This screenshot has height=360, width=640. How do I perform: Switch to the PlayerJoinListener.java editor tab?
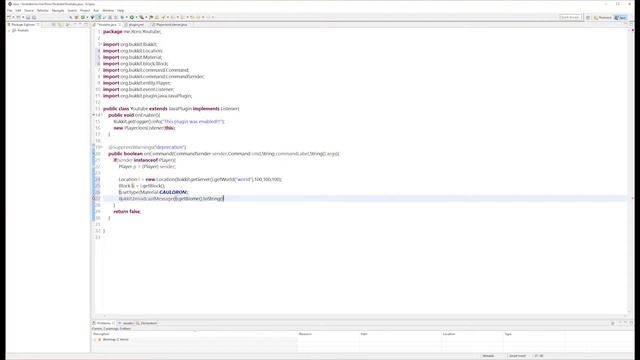[x=171, y=25]
